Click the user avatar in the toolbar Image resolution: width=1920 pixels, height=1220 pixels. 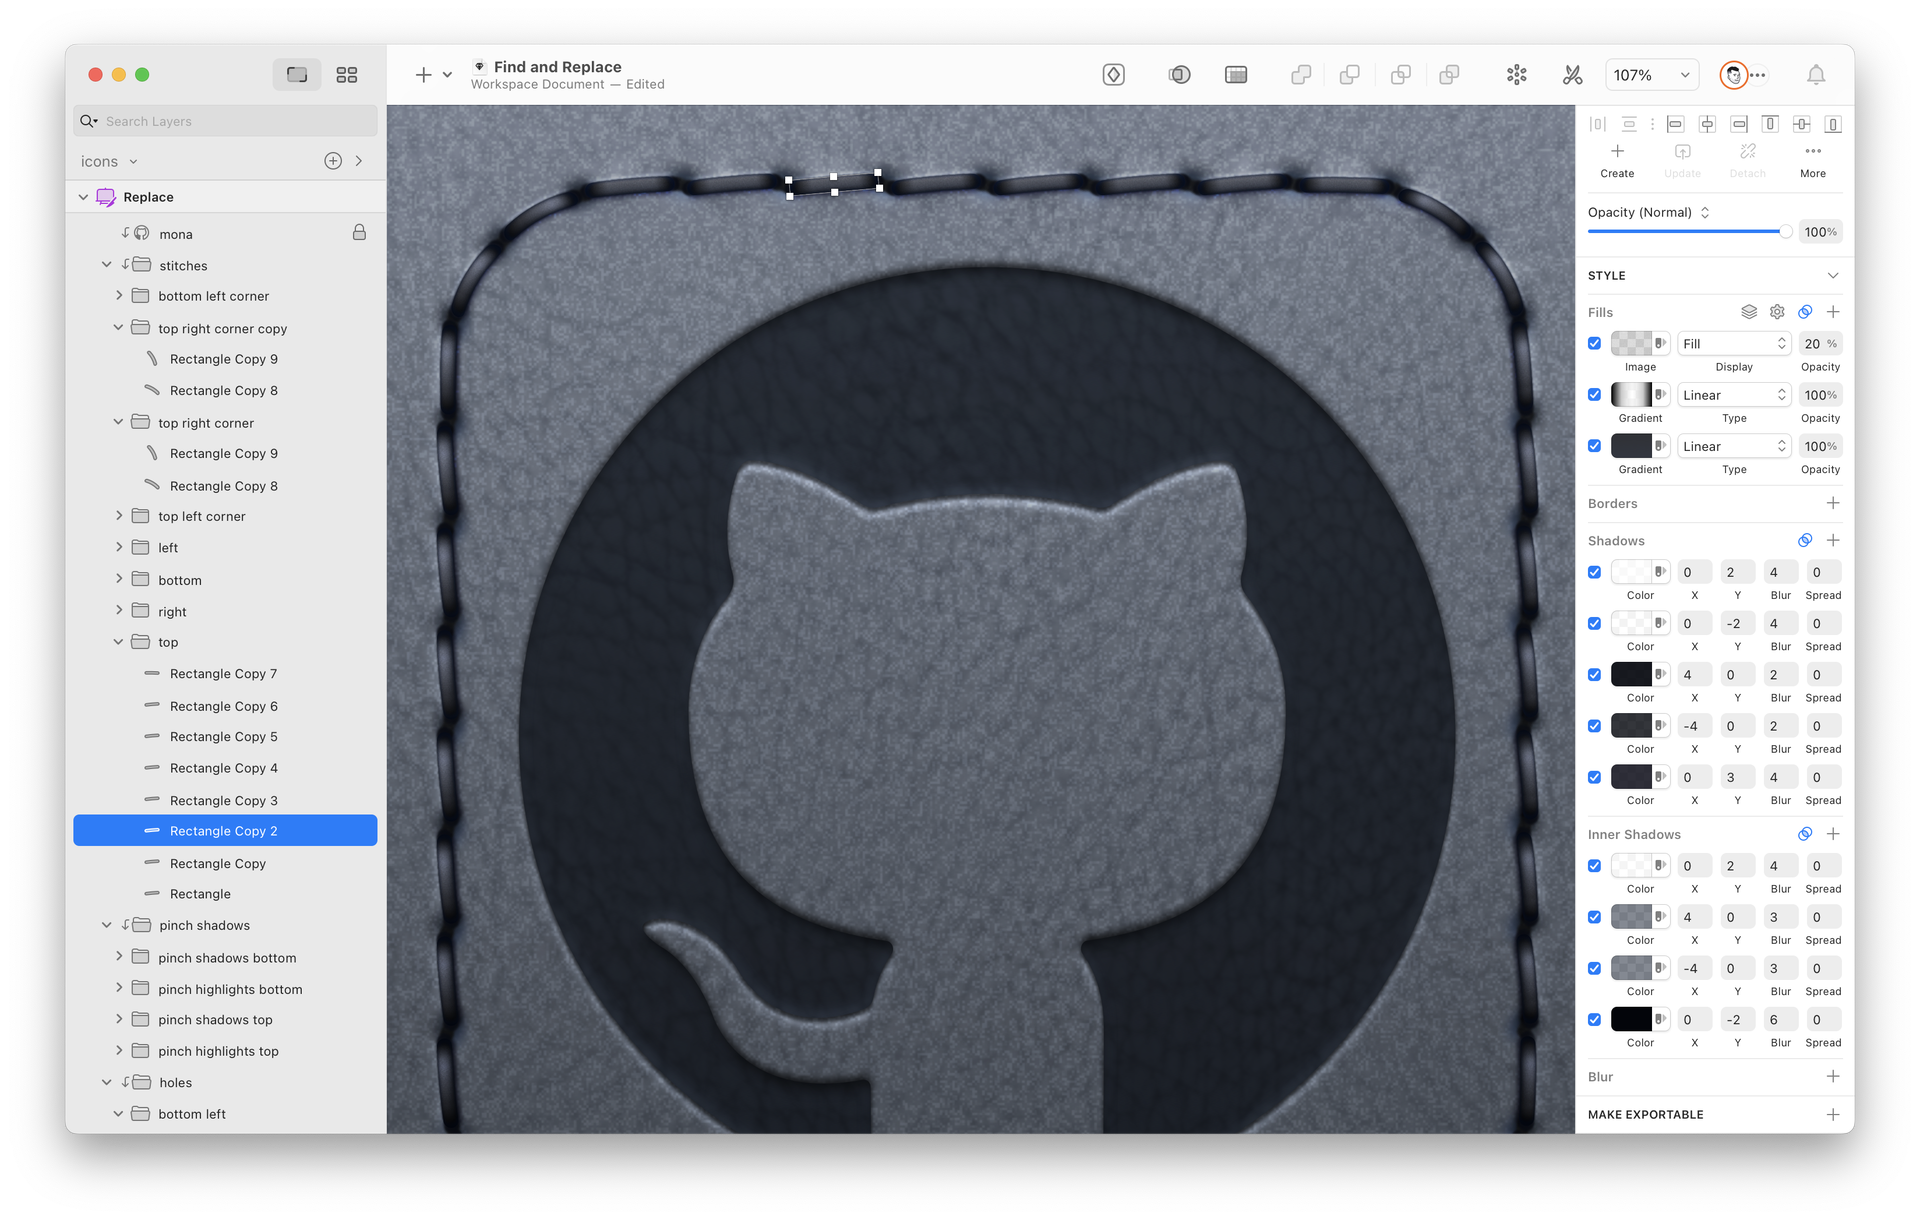(x=1733, y=75)
